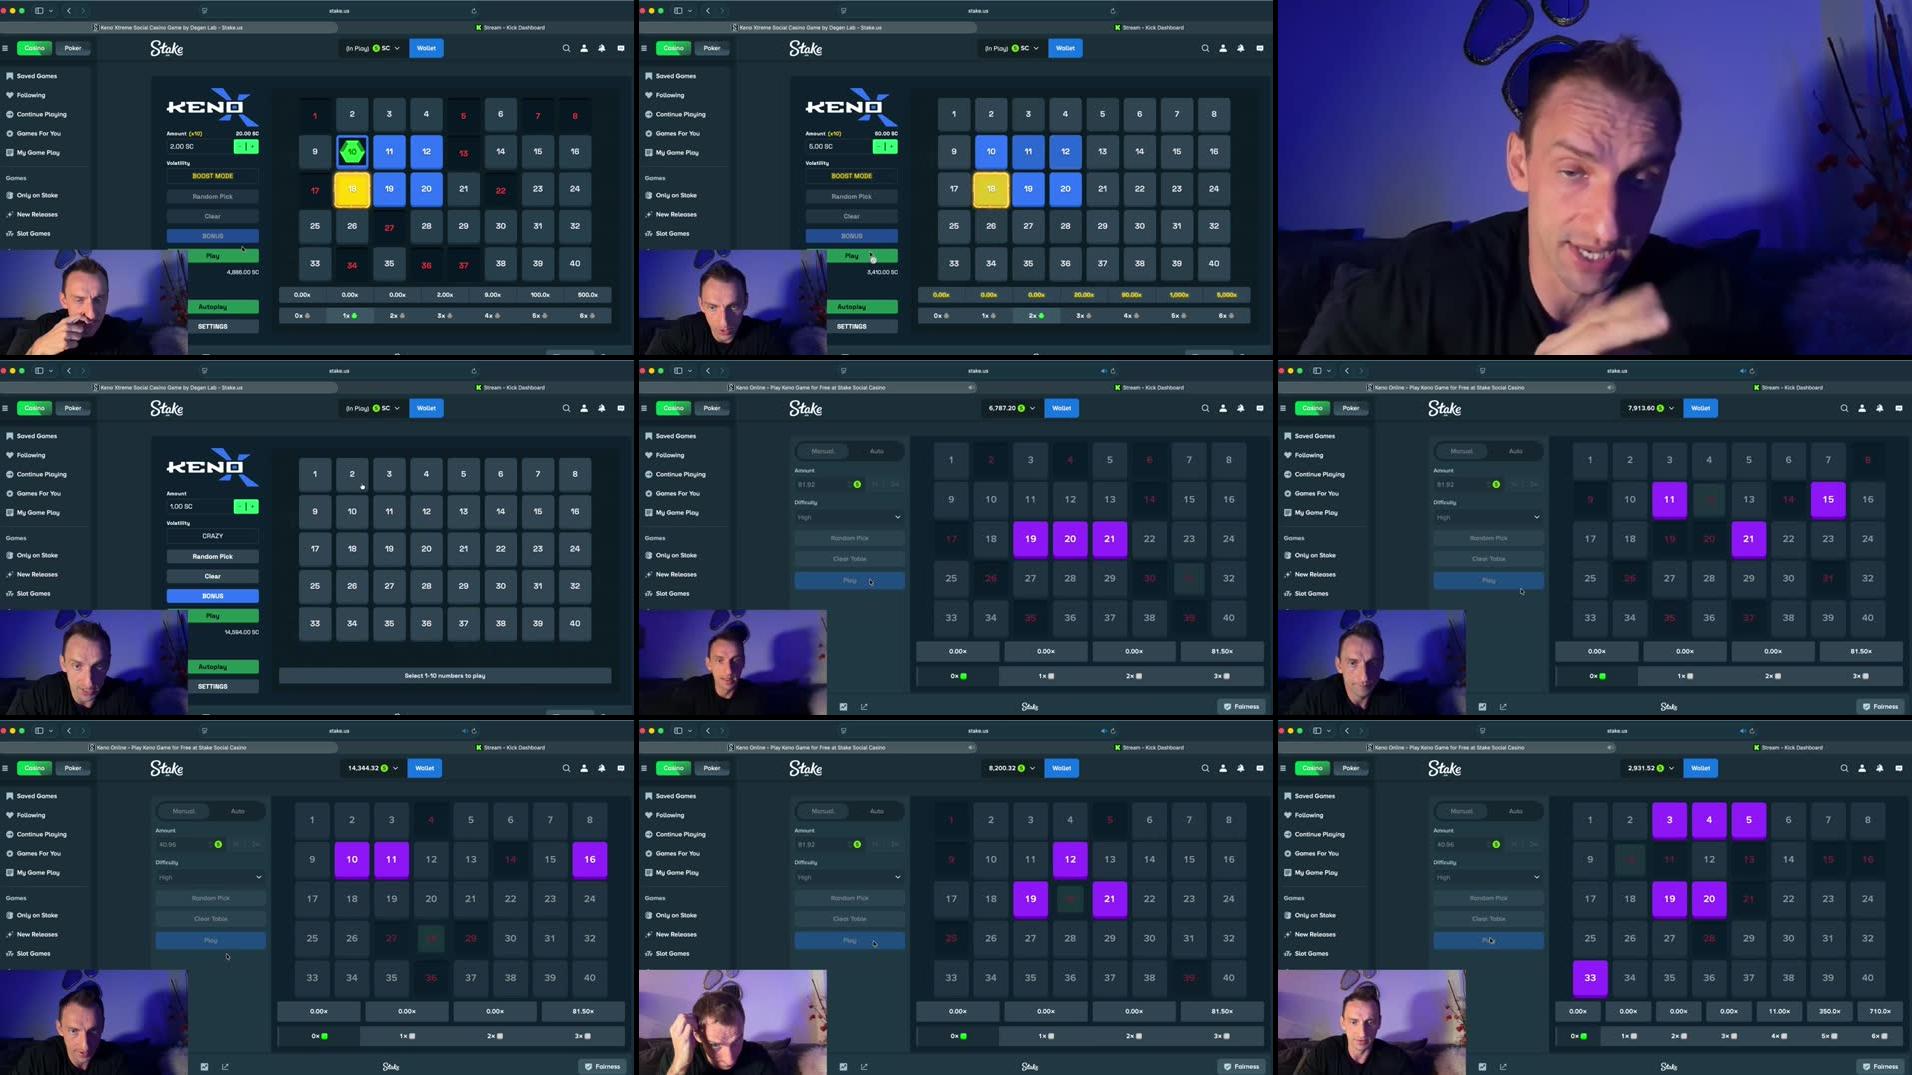The image size is (1912, 1075).
Task: Select tile 40 in the 14,594.00 SC window
Action: (x=575, y=623)
